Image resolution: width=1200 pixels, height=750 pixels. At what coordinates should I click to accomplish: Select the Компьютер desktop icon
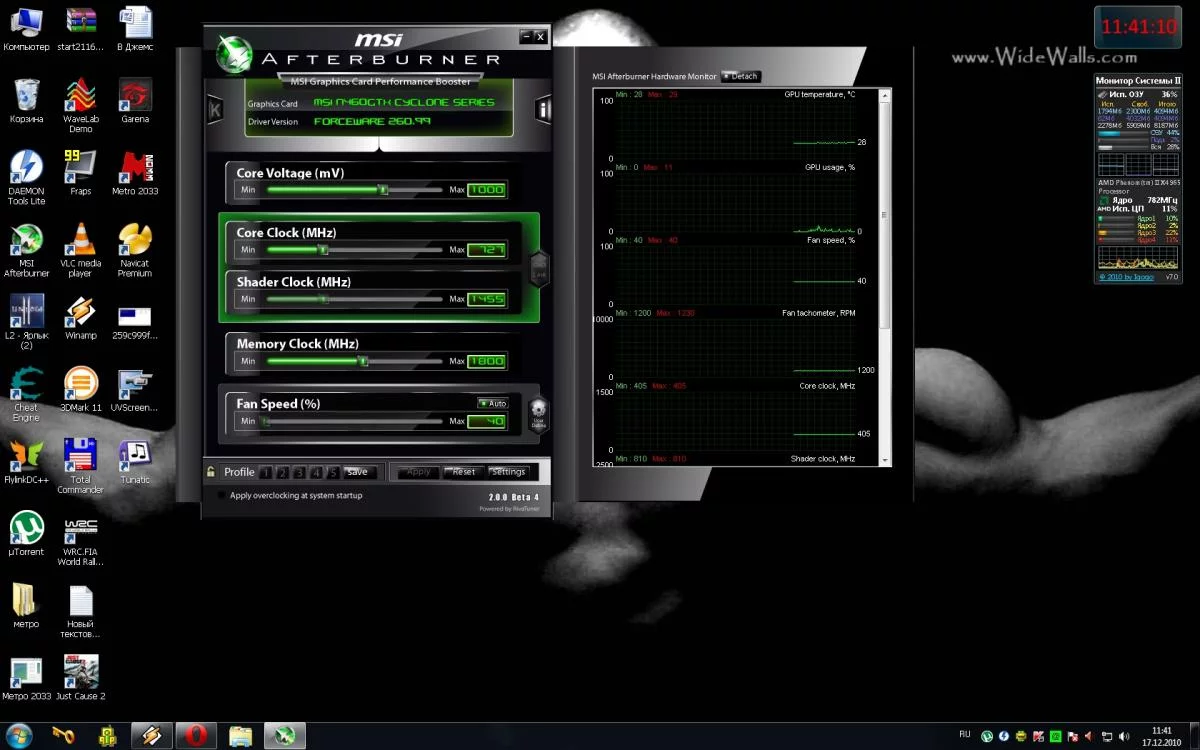coord(26,29)
